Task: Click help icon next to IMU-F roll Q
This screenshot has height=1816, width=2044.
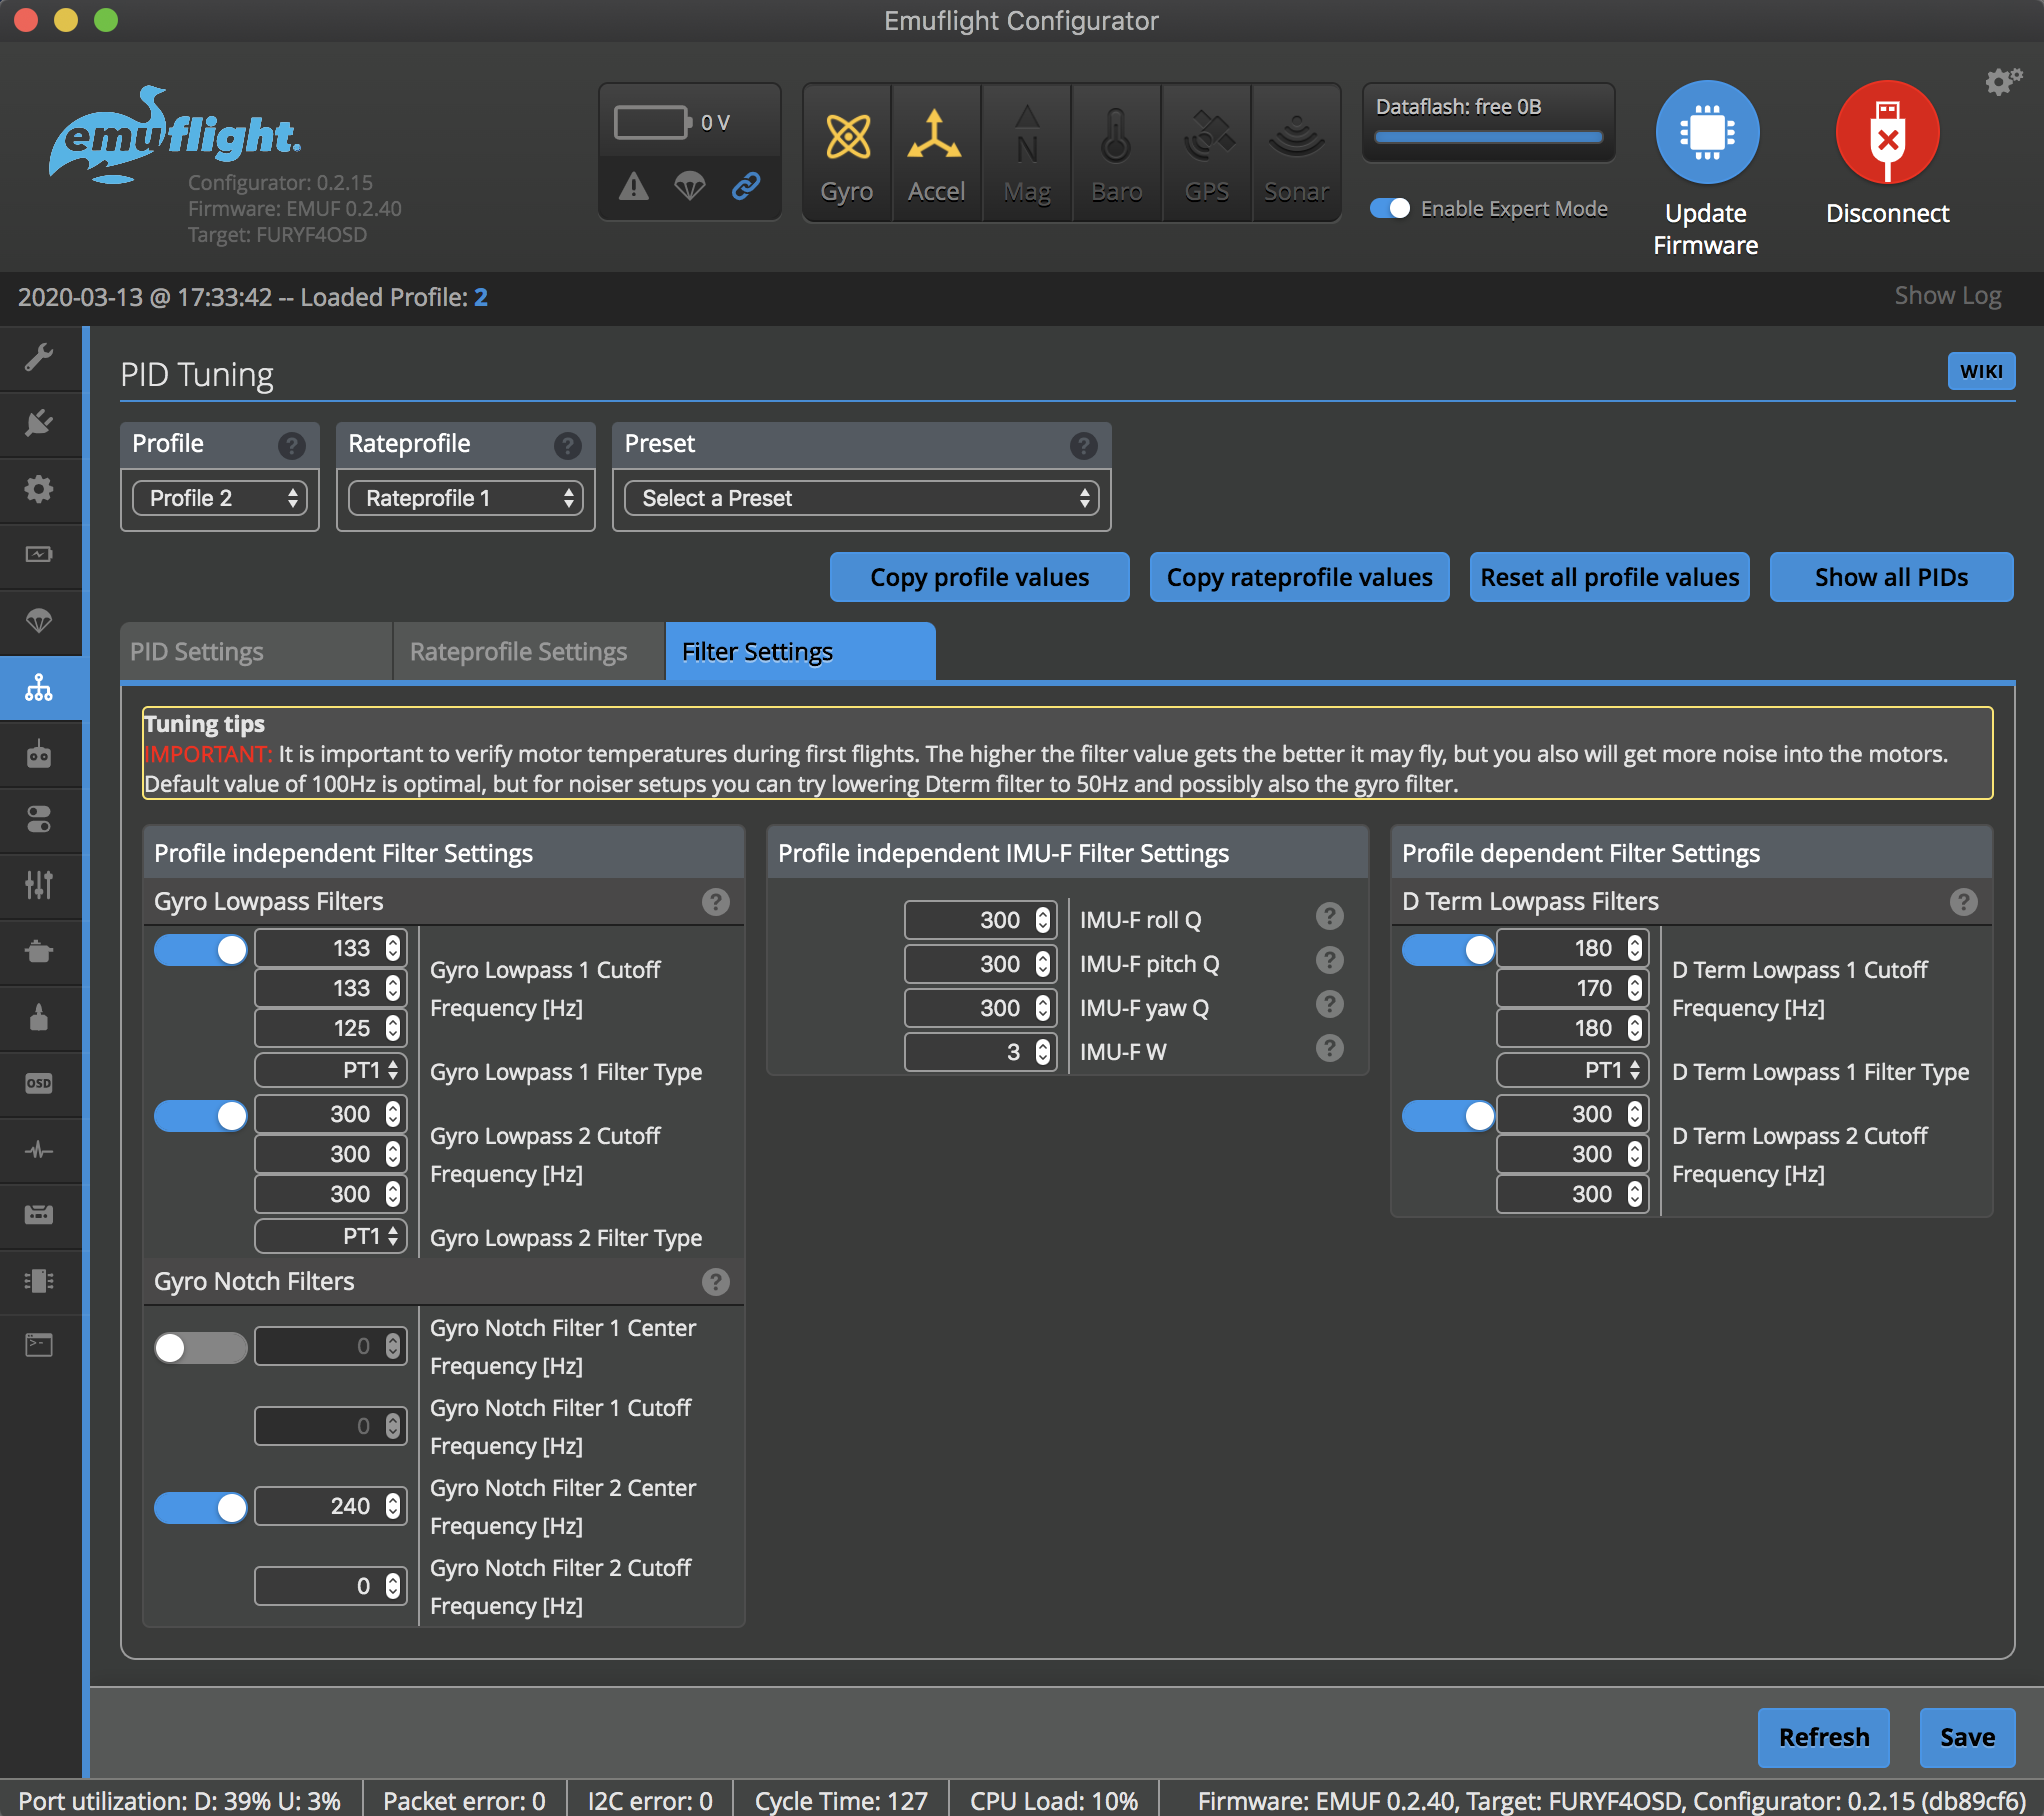Action: click(x=1329, y=916)
